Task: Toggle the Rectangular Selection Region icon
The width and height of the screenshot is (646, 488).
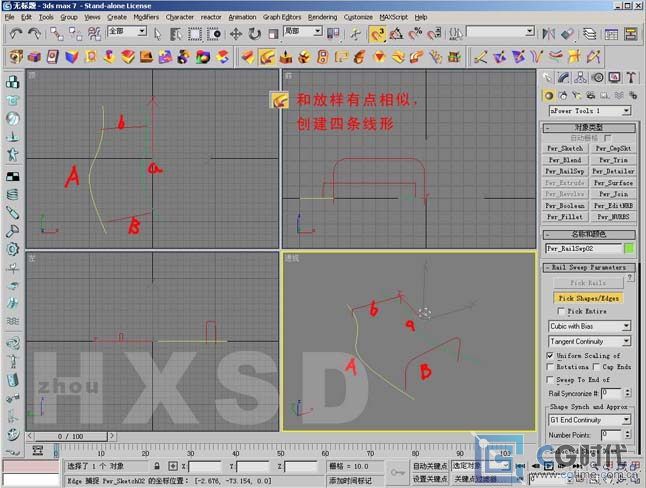Action: [x=194, y=34]
